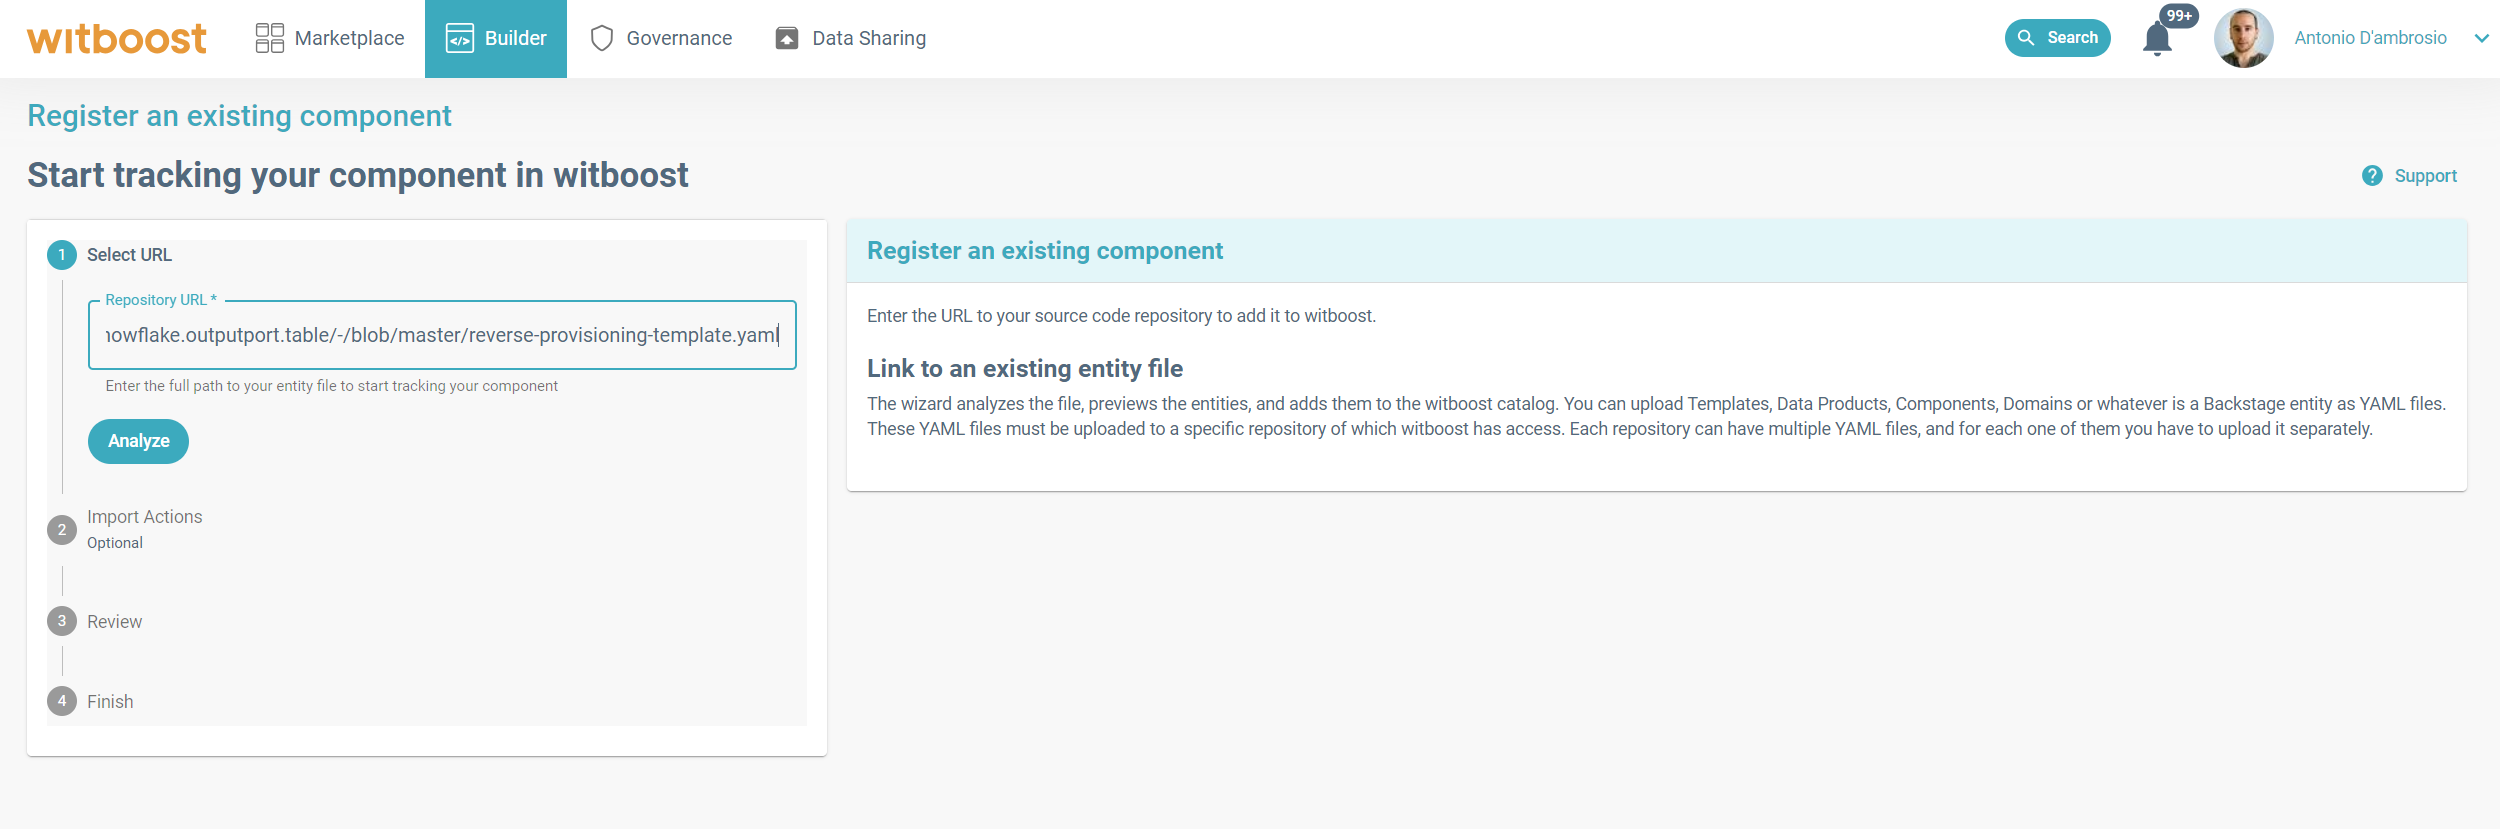Click the Support question mark icon
Viewport: 2500px width, 829px height.
click(x=2372, y=176)
